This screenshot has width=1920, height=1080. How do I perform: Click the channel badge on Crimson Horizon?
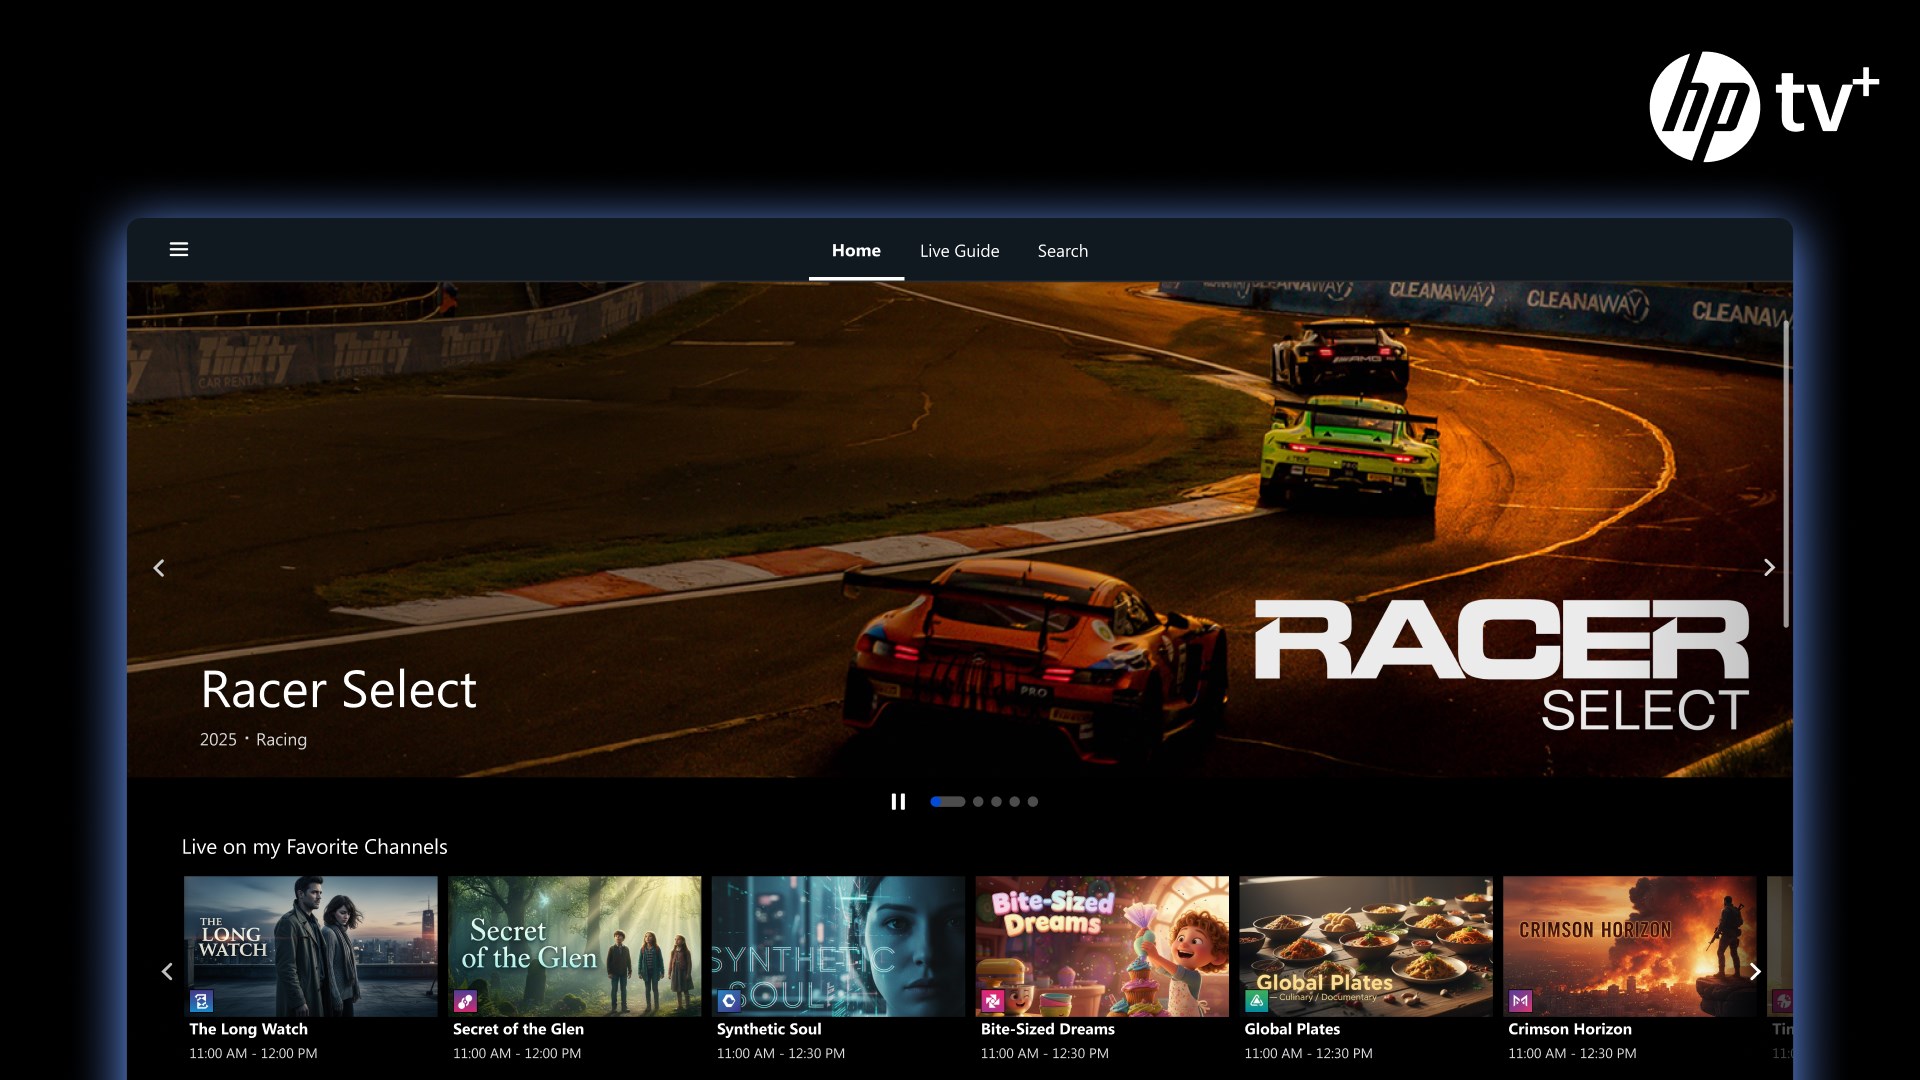[1521, 1001]
